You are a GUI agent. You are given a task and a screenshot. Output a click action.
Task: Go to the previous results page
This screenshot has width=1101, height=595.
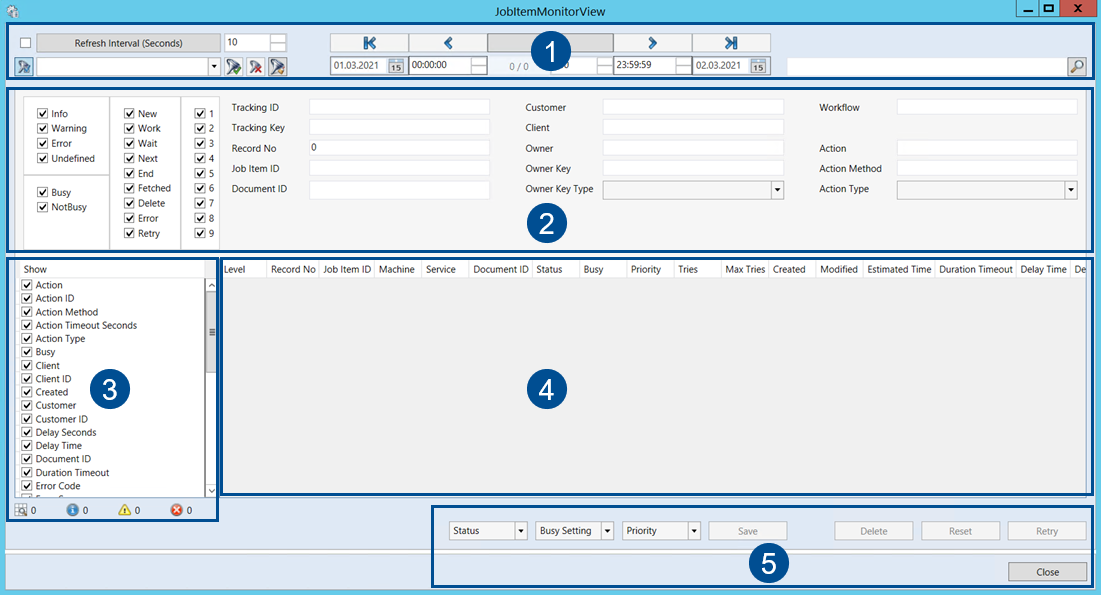tap(447, 43)
